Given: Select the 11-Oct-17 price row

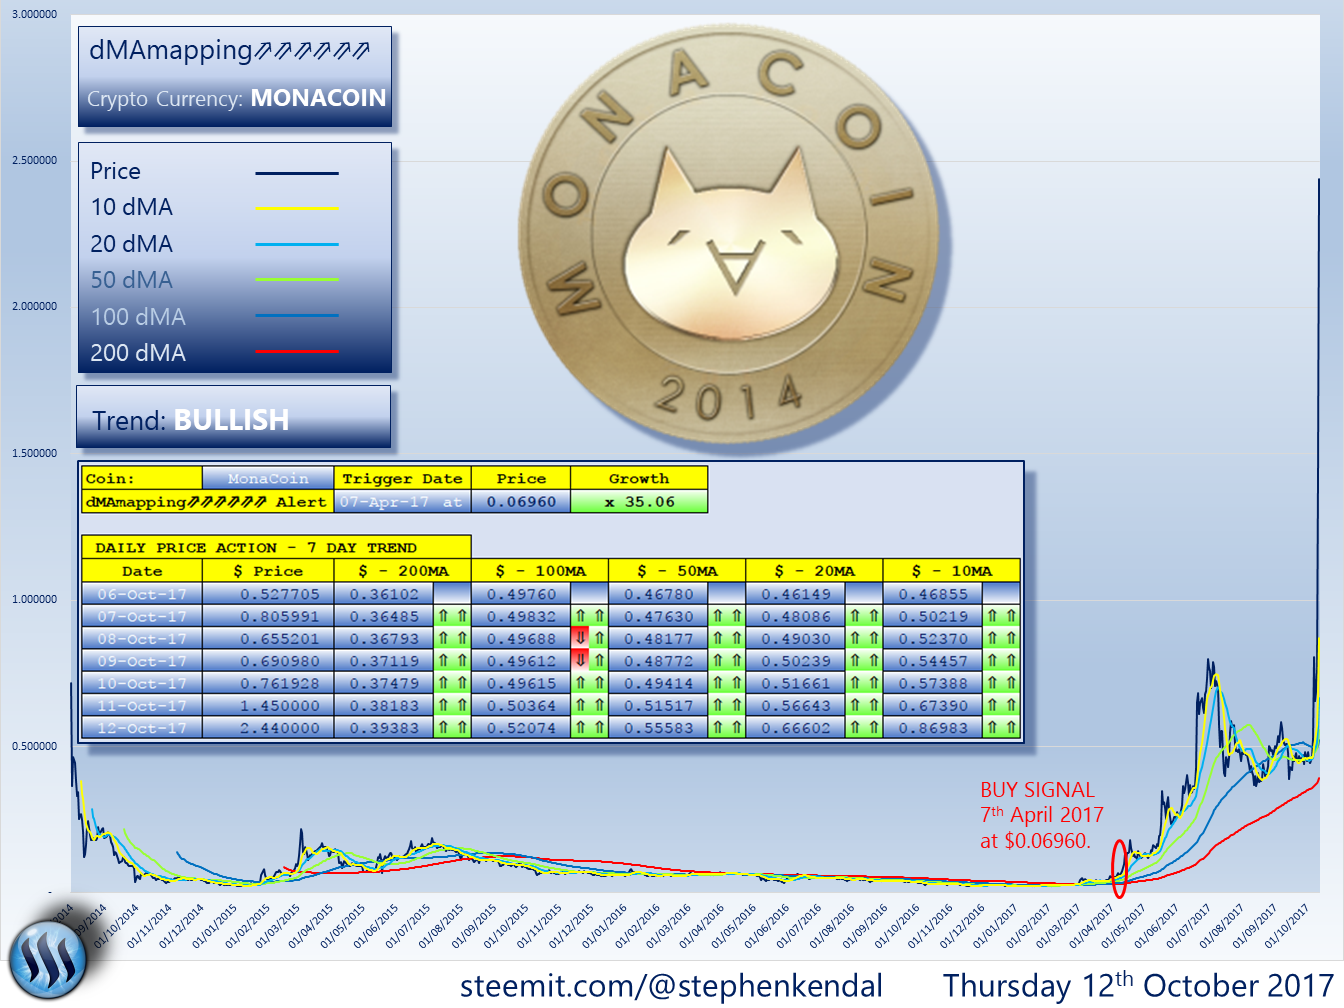Looking at the screenshot, I should point(270,704).
